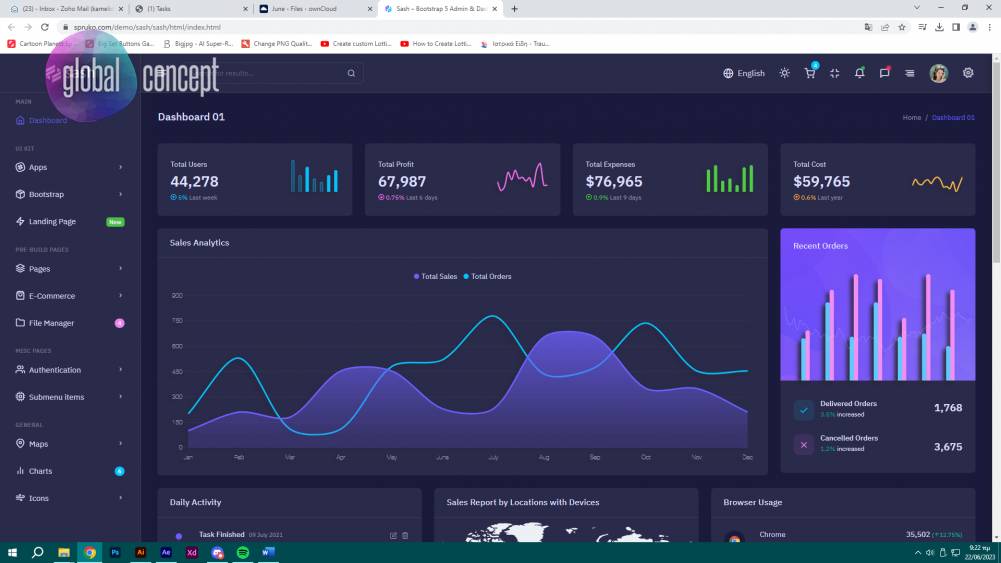Screen dimensions: 1001x563
Task: Click the Home breadcrumb link
Action: click(x=911, y=118)
